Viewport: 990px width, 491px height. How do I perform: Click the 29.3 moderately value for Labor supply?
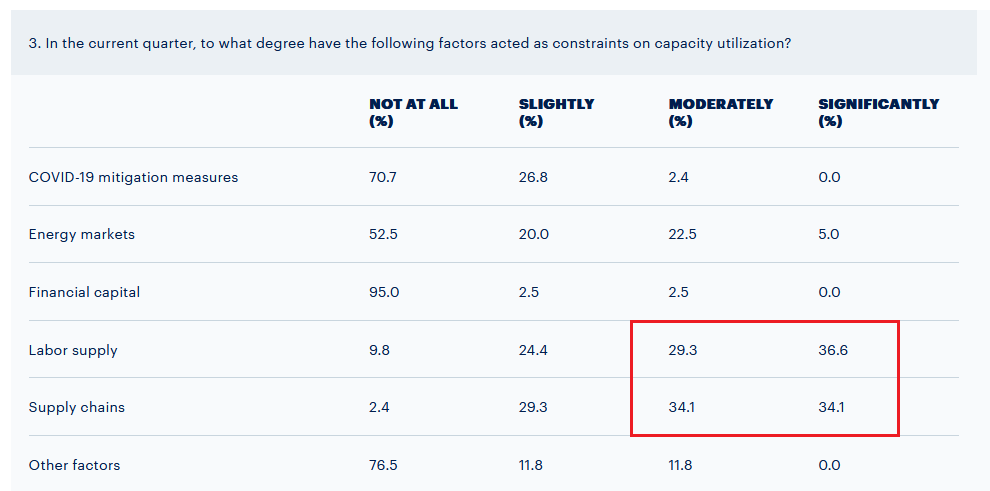point(683,350)
